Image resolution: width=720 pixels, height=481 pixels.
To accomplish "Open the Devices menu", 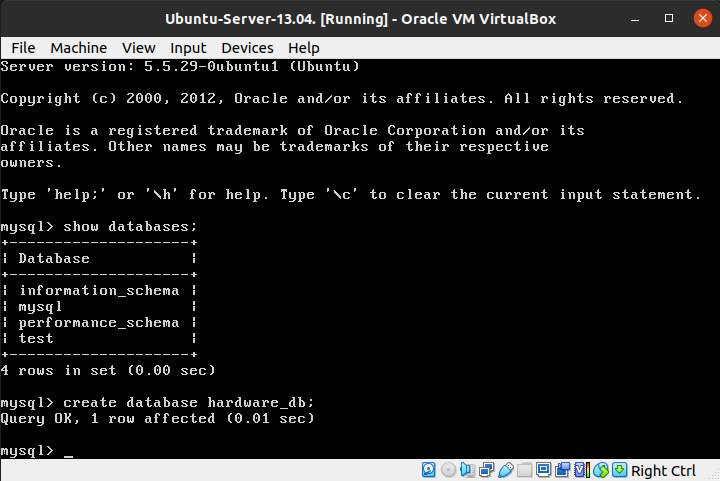I will pyautogui.click(x=248, y=48).
